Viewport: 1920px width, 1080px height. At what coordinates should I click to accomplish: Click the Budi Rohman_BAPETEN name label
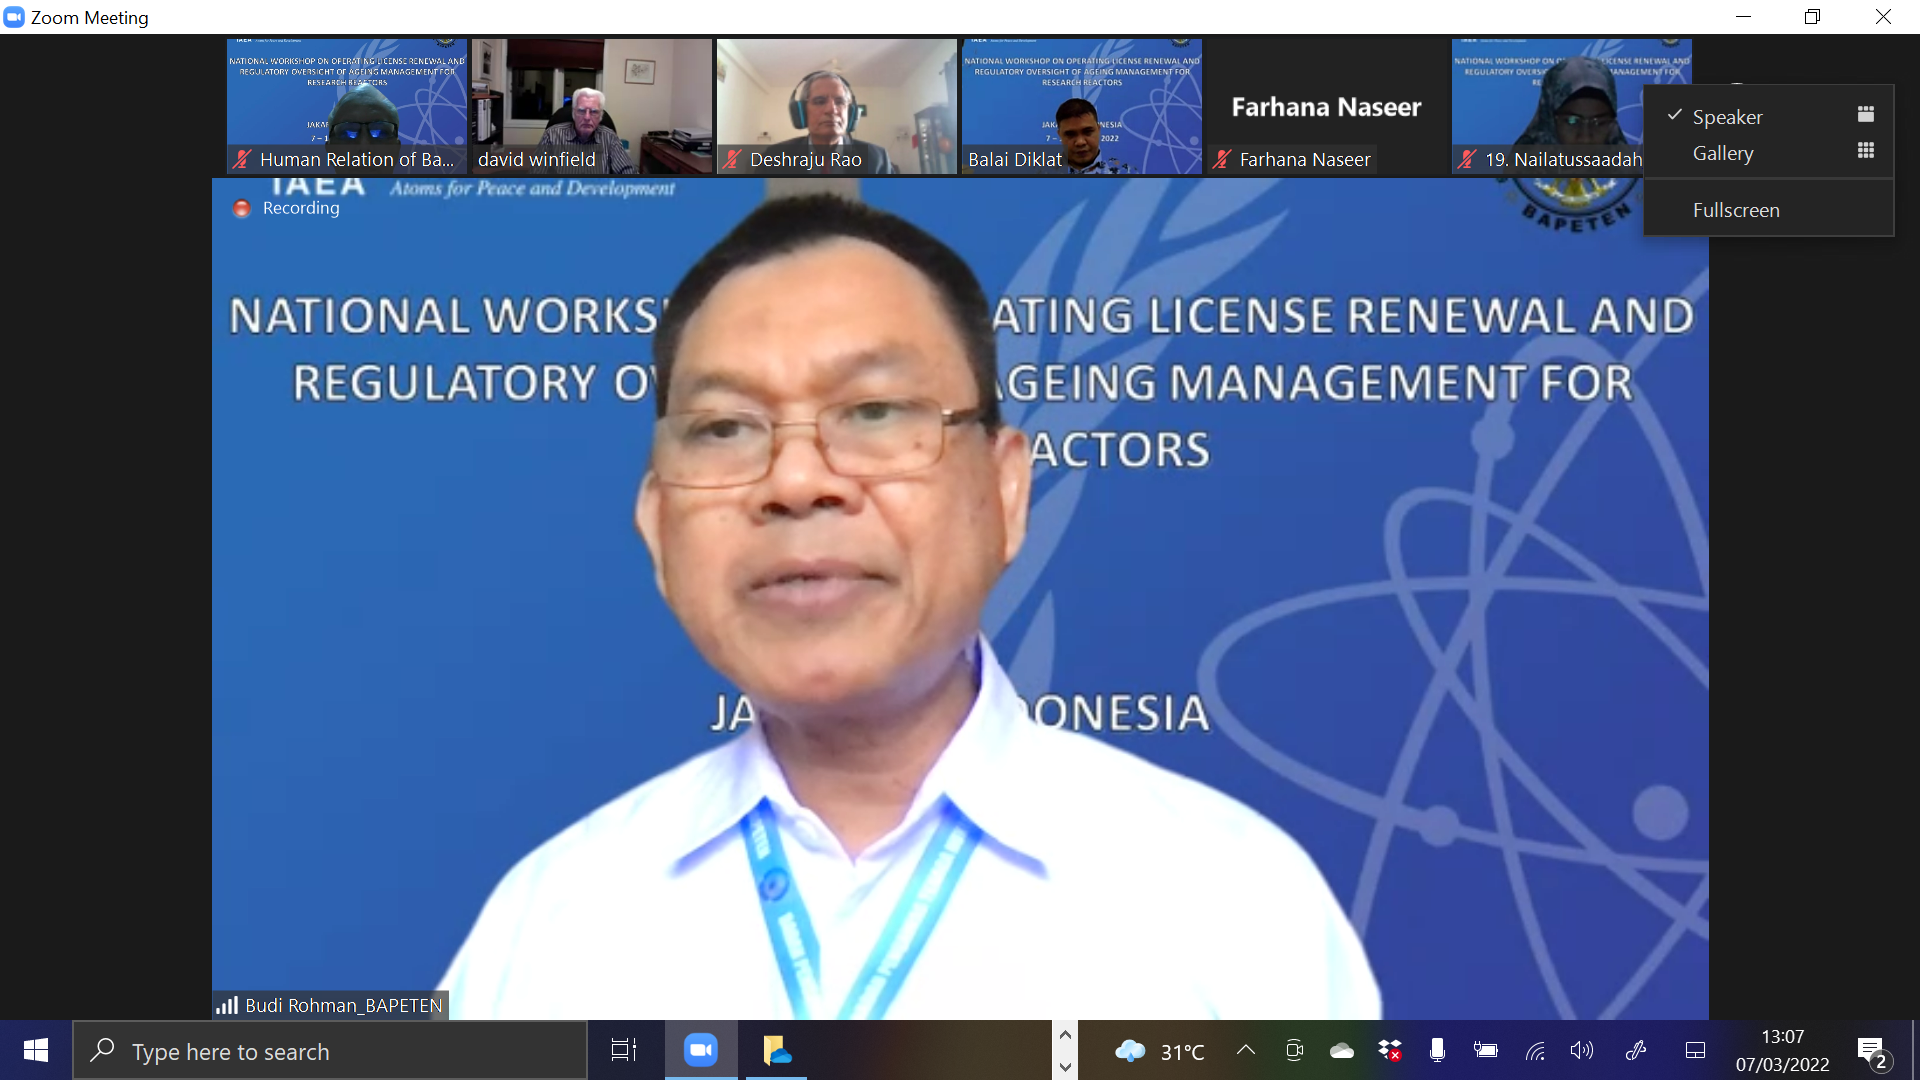[343, 1005]
